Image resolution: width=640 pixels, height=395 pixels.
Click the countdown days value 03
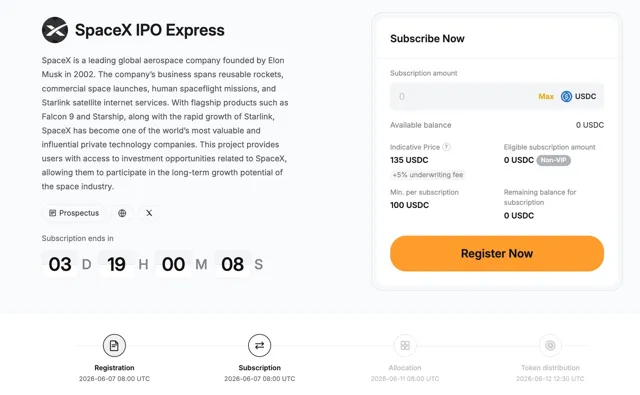pyautogui.click(x=60, y=264)
